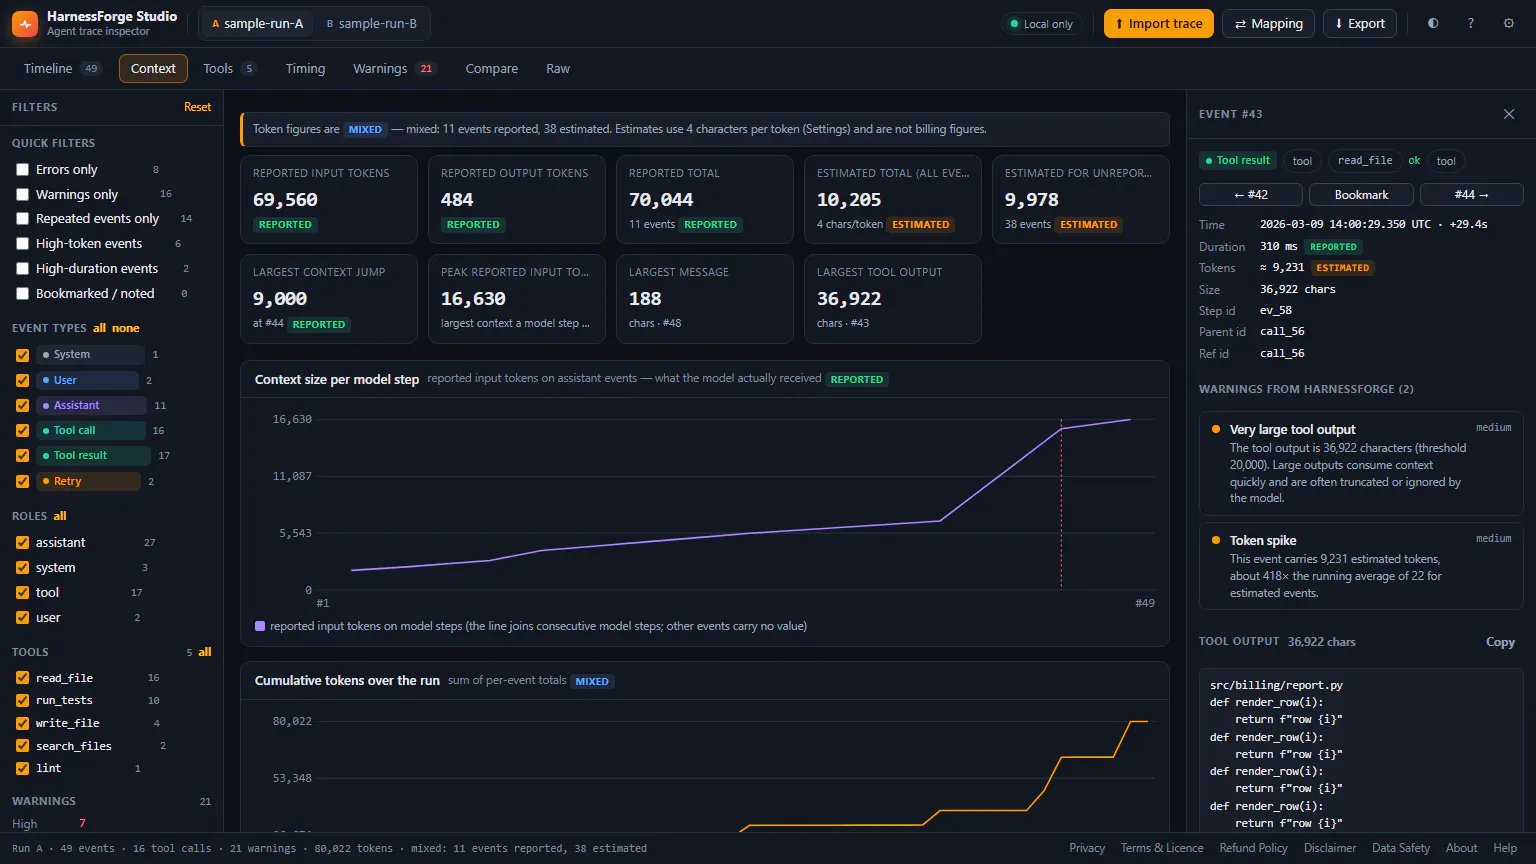Go to next event #44
The height and width of the screenshot is (864, 1536).
point(1472,194)
